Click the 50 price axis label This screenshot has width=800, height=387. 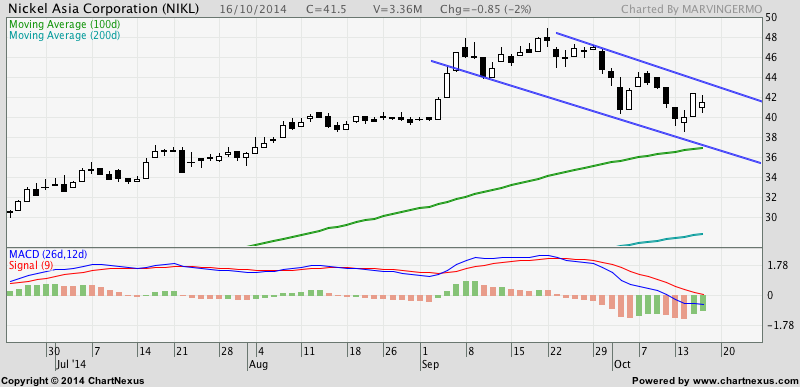[771, 18]
